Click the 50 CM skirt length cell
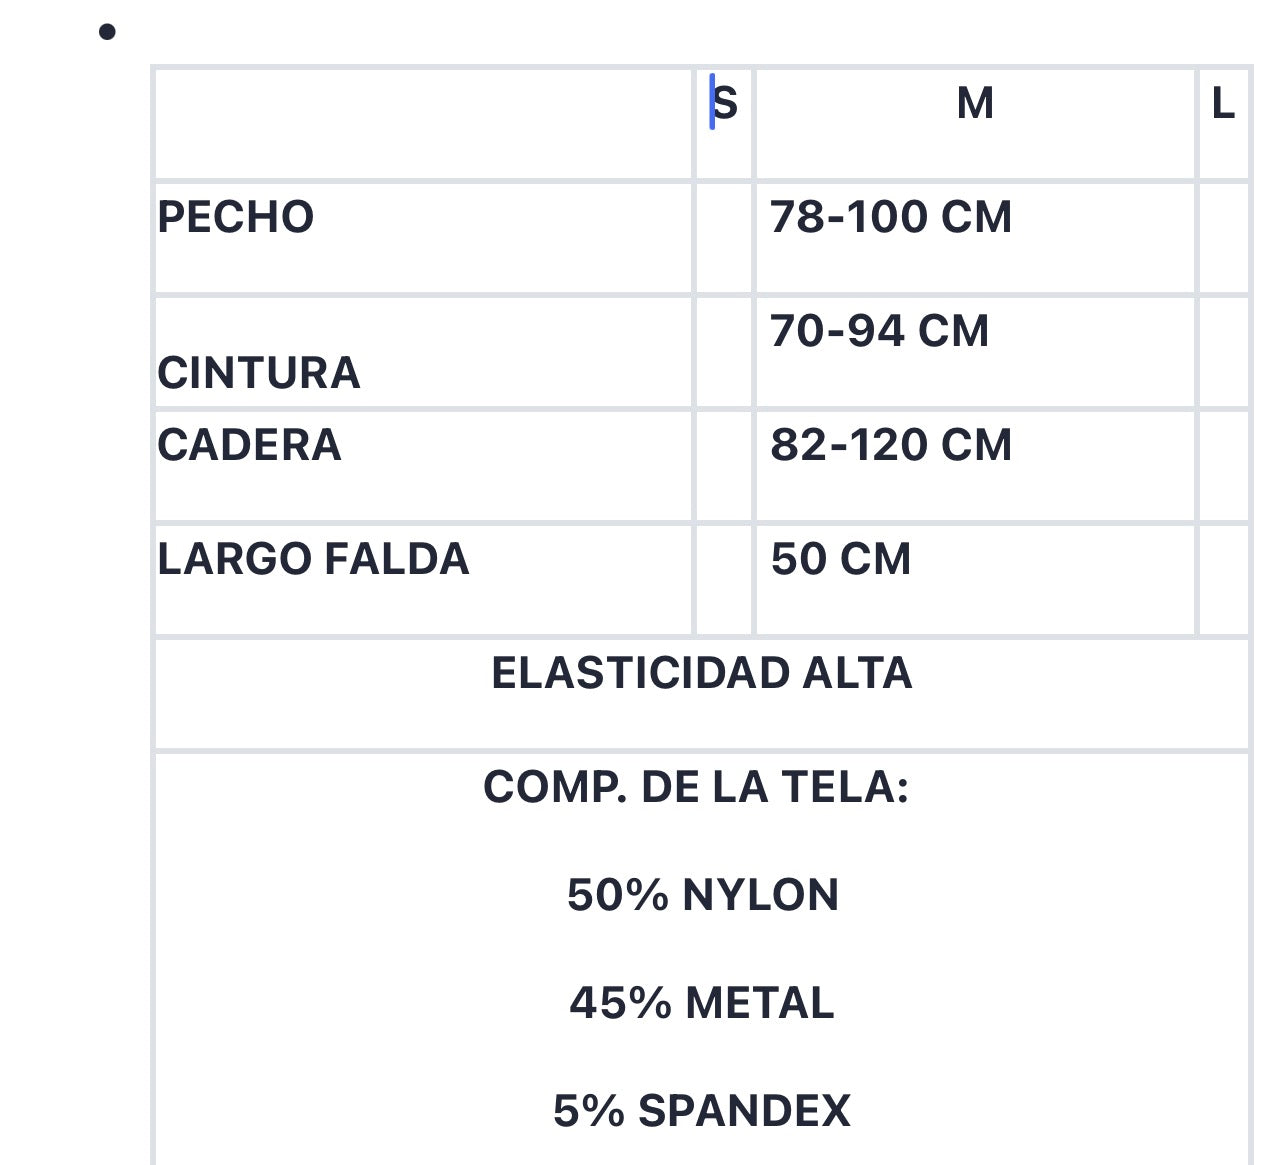Viewport: 1284px width, 1165px height. (x=975, y=580)
